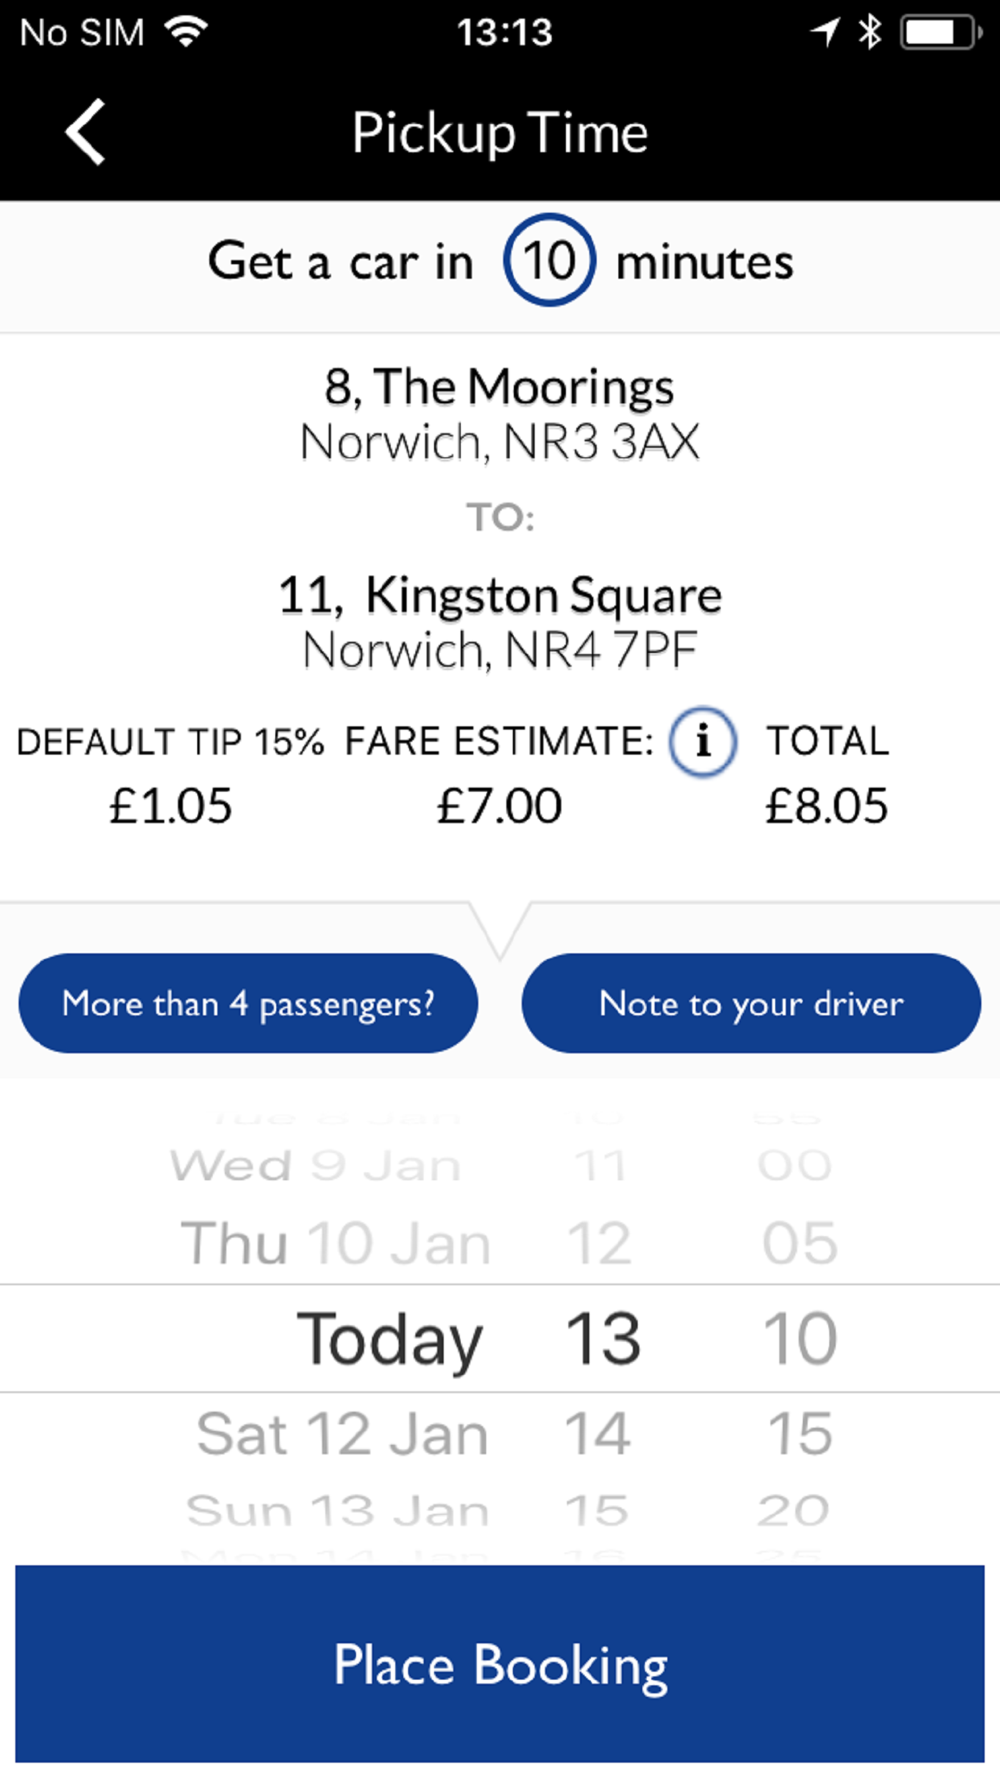Pick hour 12 in time picker
The width and height of the screenshot is (1000, 1778).
coord(599,1244)
